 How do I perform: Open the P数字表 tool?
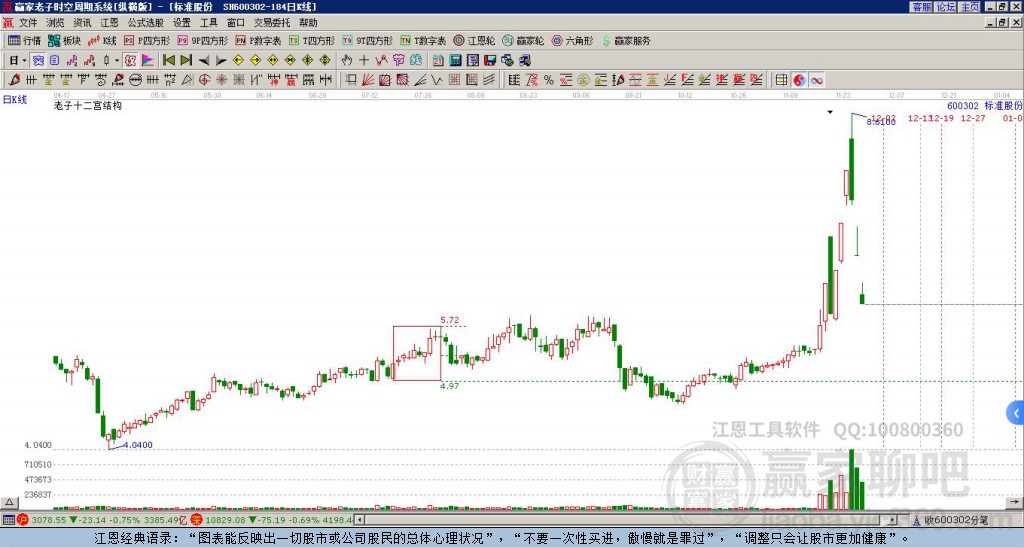(258, 40)
